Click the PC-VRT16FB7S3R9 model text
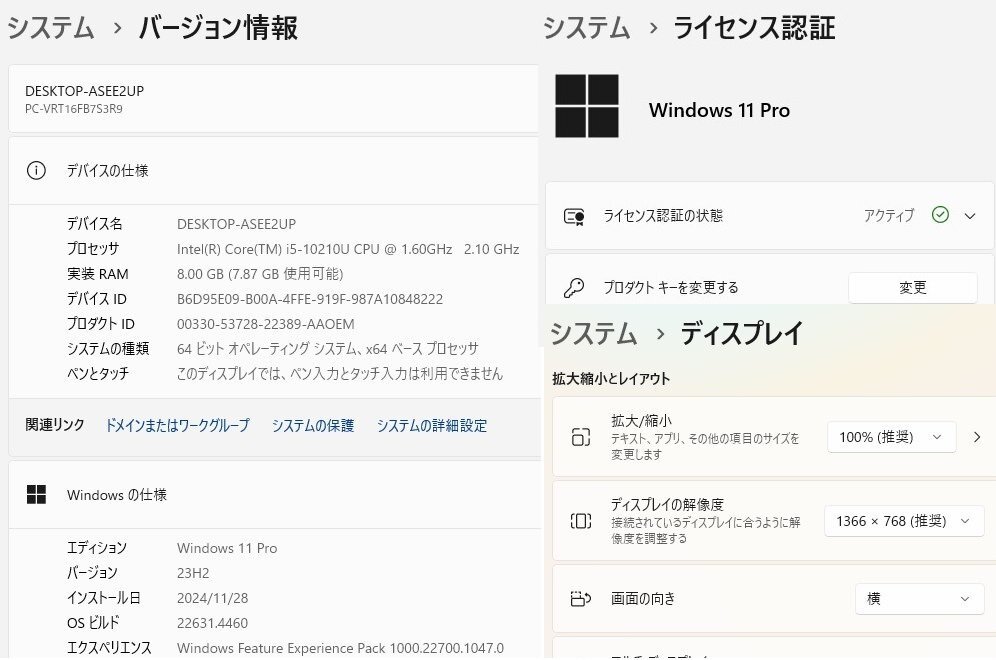The width and height of the screenshot is (996, 660). (x=74, y=109)
